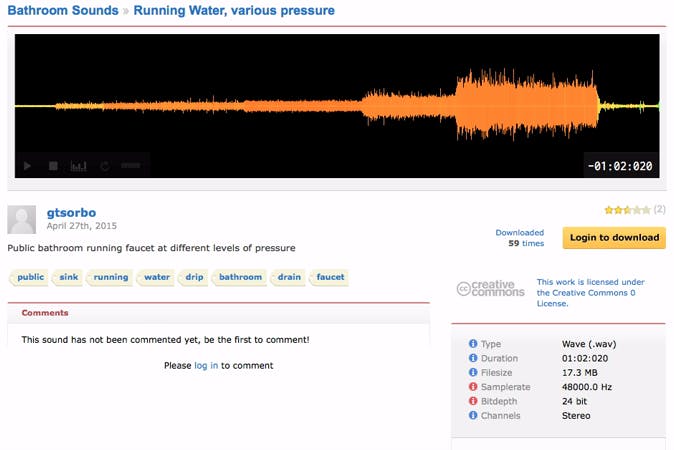
Task: Click the -01:02:020 time counter
Action: click(620, 166)
